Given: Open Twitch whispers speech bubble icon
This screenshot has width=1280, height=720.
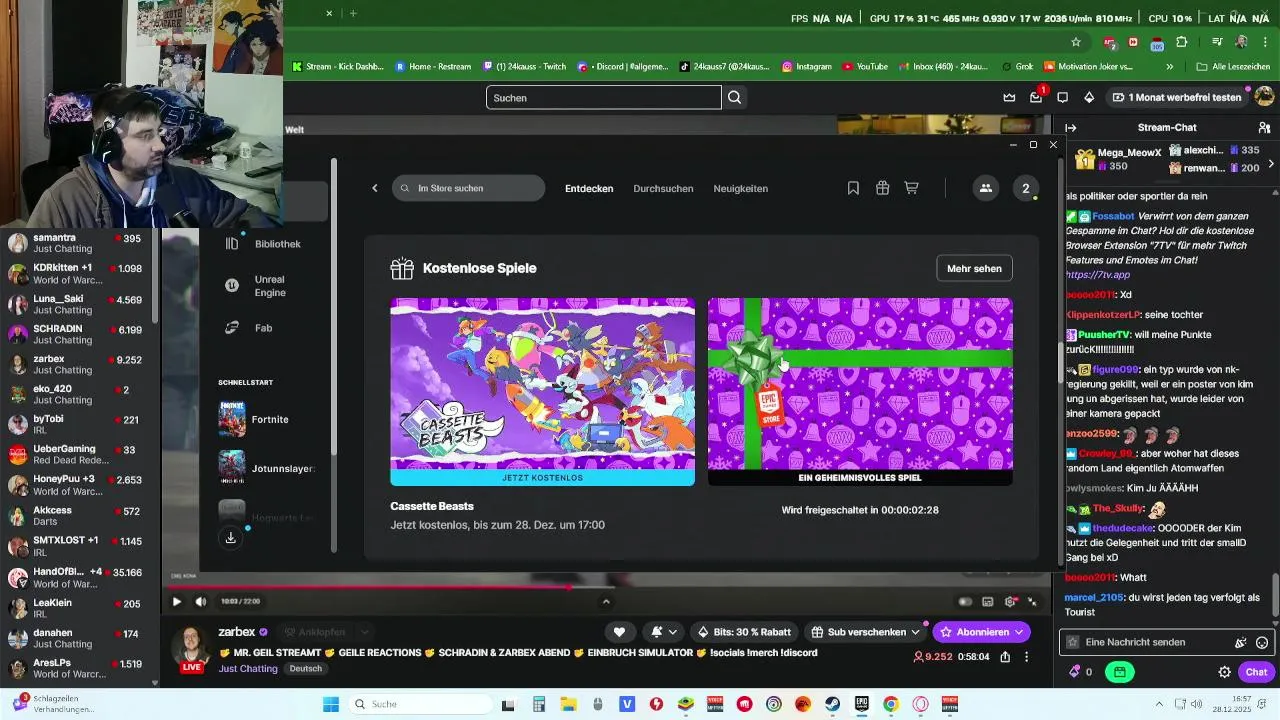Looking at the screenshot, I should coord(1062,97).
